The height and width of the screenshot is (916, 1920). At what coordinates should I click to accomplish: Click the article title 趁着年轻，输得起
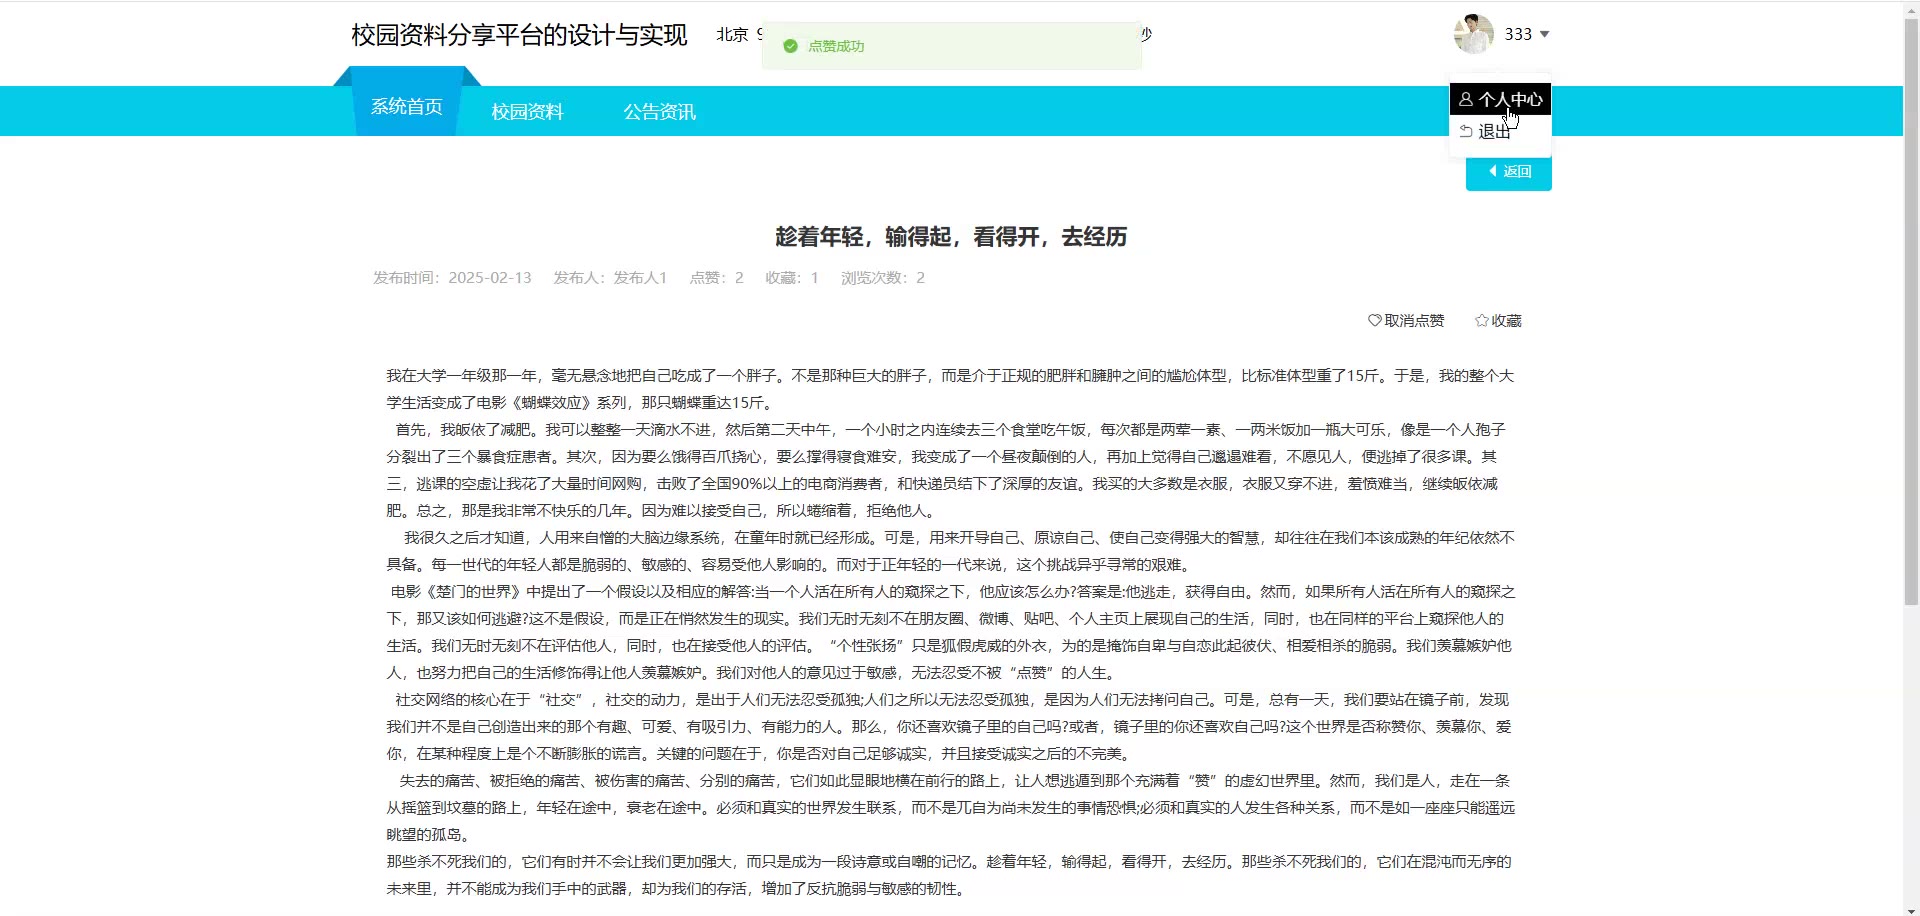pos(951,237)
